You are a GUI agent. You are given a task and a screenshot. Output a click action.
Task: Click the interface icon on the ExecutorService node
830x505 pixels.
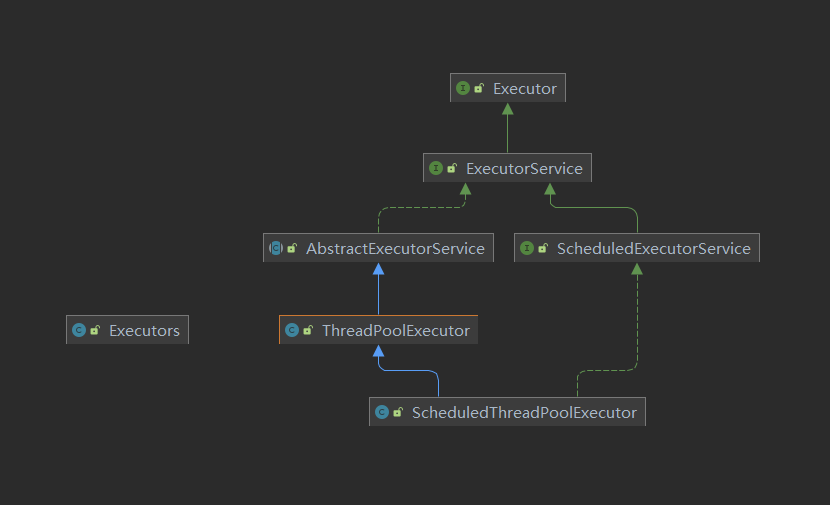pos(436,168)
